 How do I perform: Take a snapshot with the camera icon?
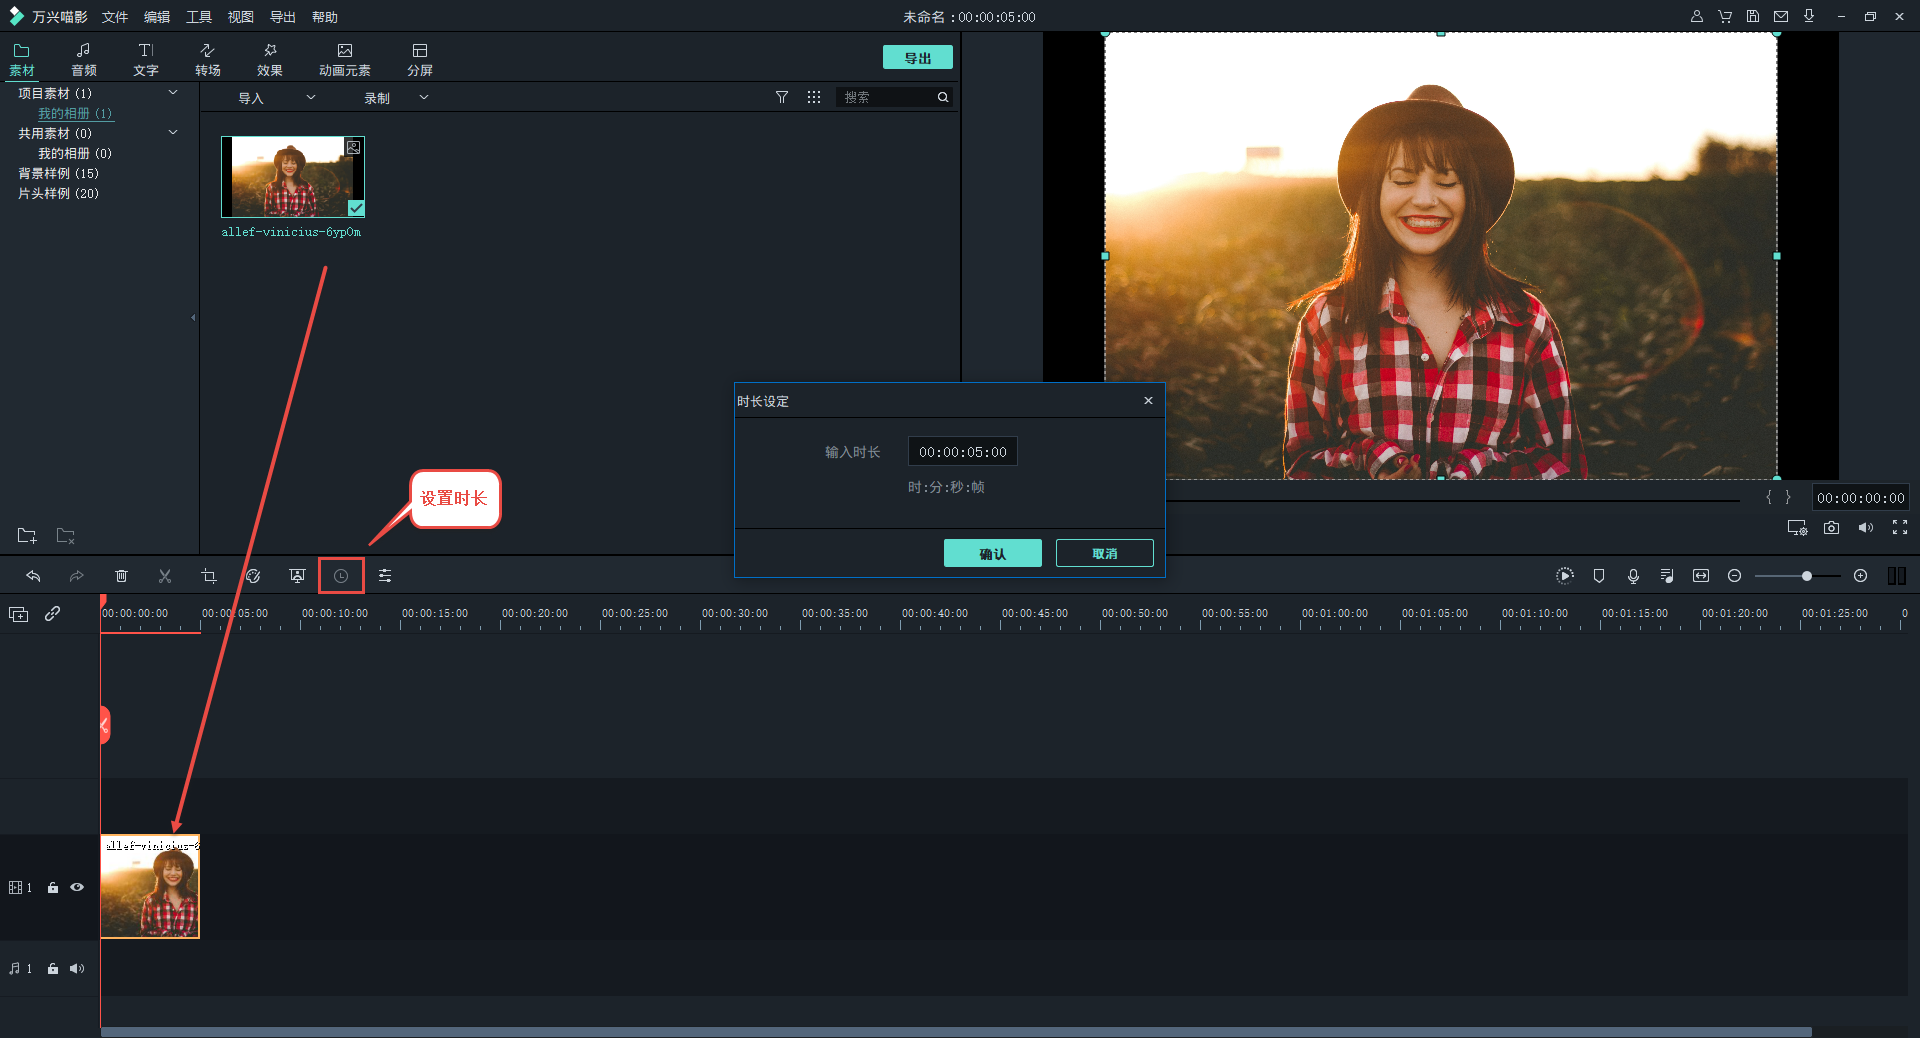(1831, 528)
